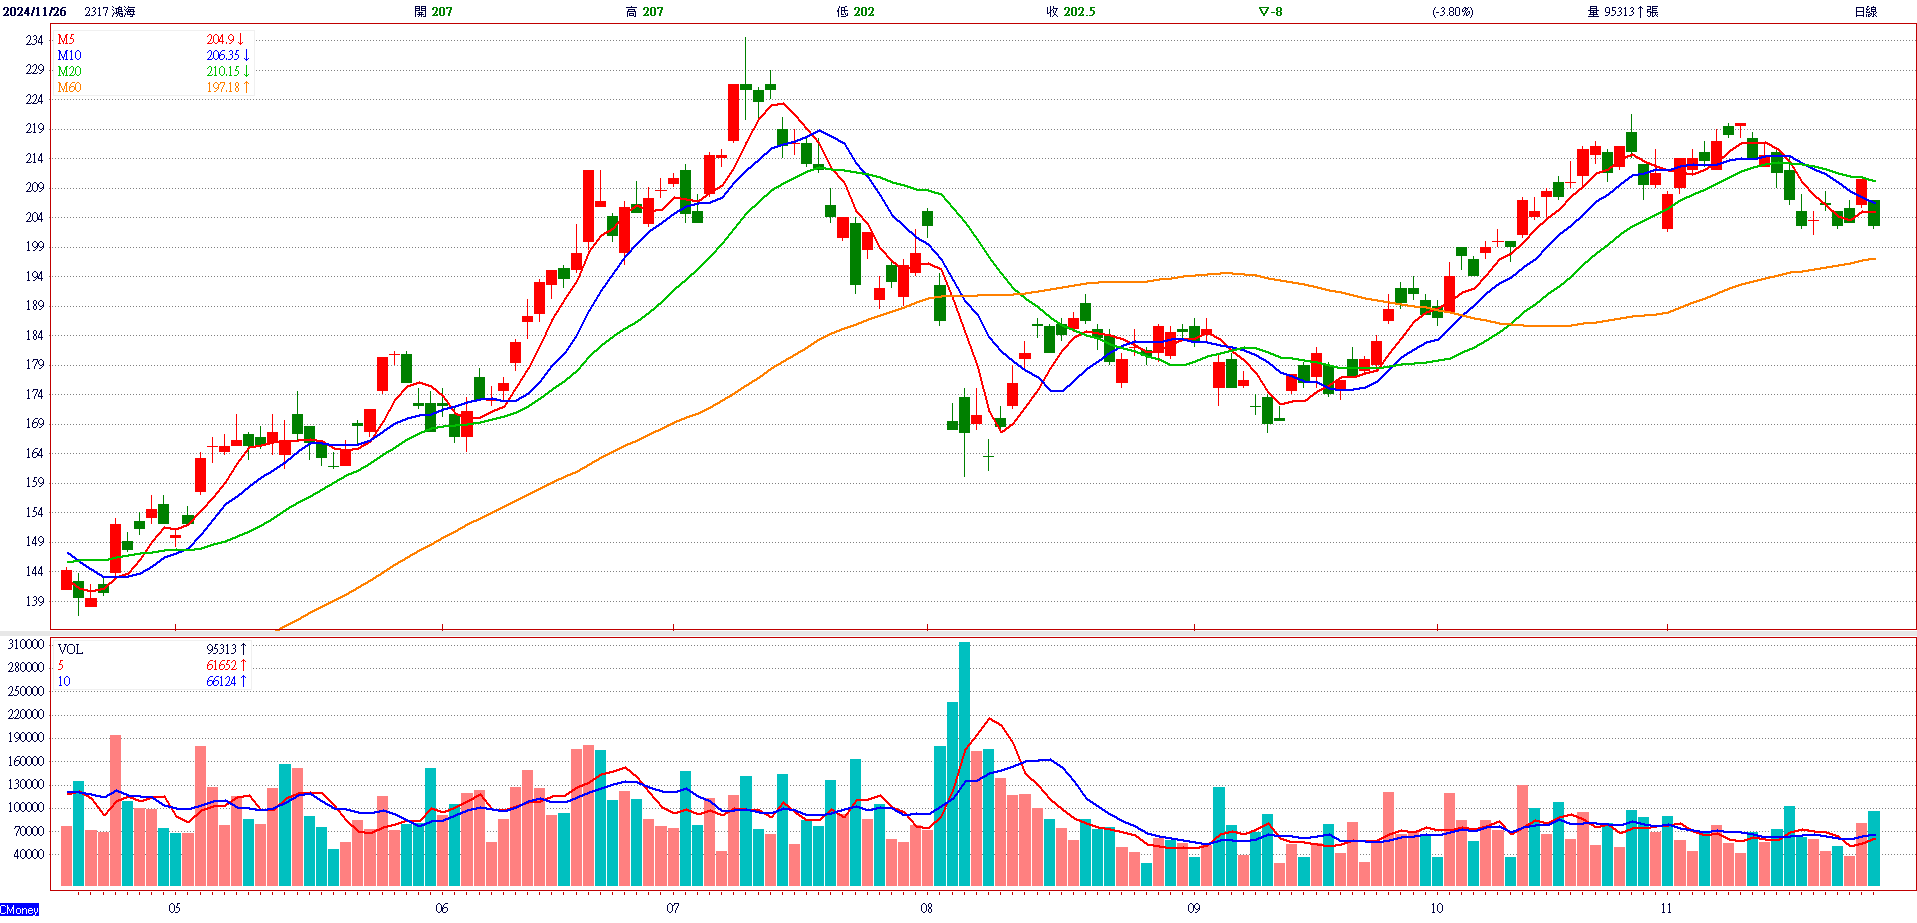
Task: Select the stock name 2317 鴻海
Action: pos(110,12)
